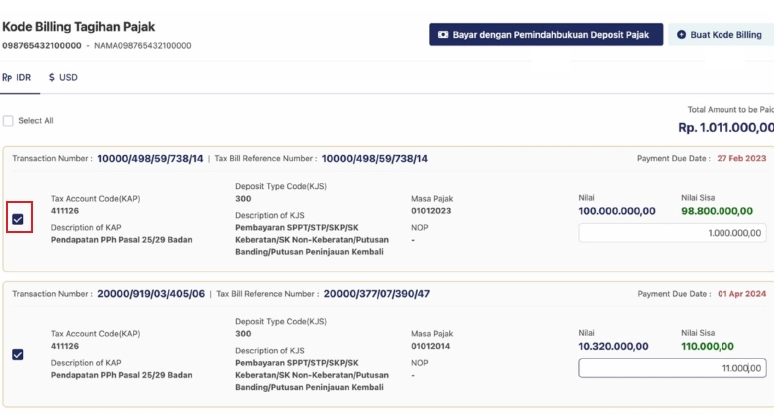Uncheck the bill due 01 Apr 2024

click(18, 354)
